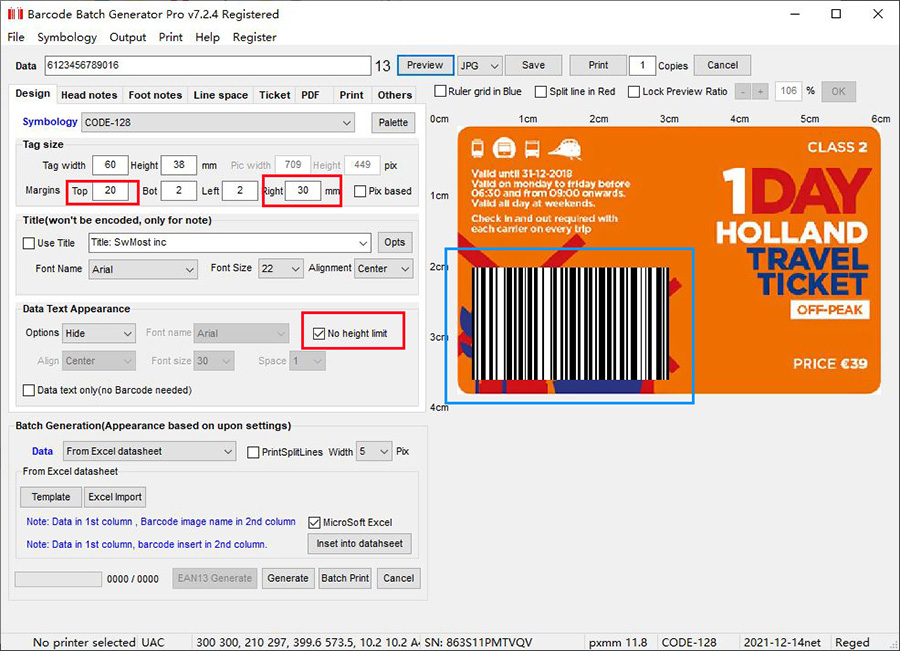The width and height of the screenshot is (900, 651).
Task: Click the Inset into datahseet button
Action: (360, 544)
